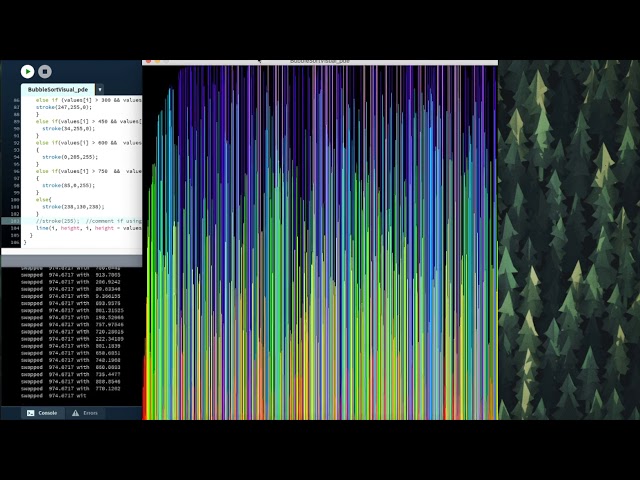Click the Errors warning triangle icon
The height and width of the screenshot is (480, 640).
point(76,413)
